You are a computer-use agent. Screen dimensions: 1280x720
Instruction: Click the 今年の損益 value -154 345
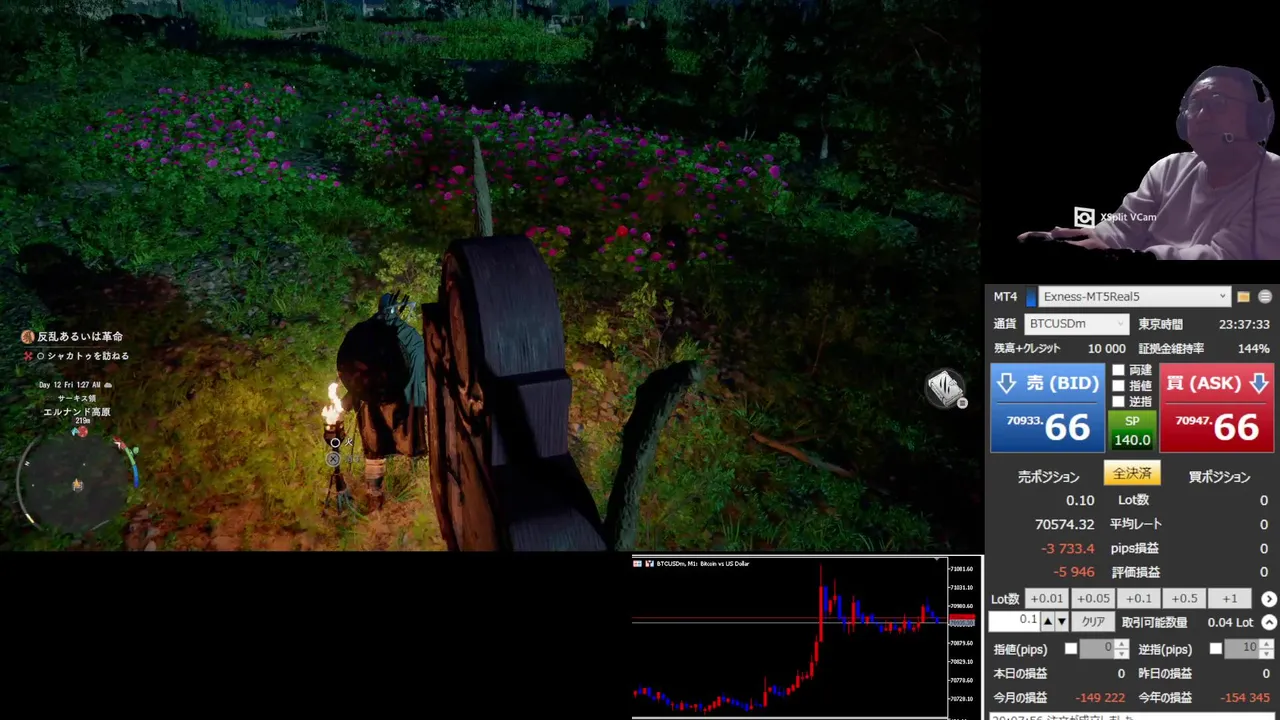pos(1245,697)
